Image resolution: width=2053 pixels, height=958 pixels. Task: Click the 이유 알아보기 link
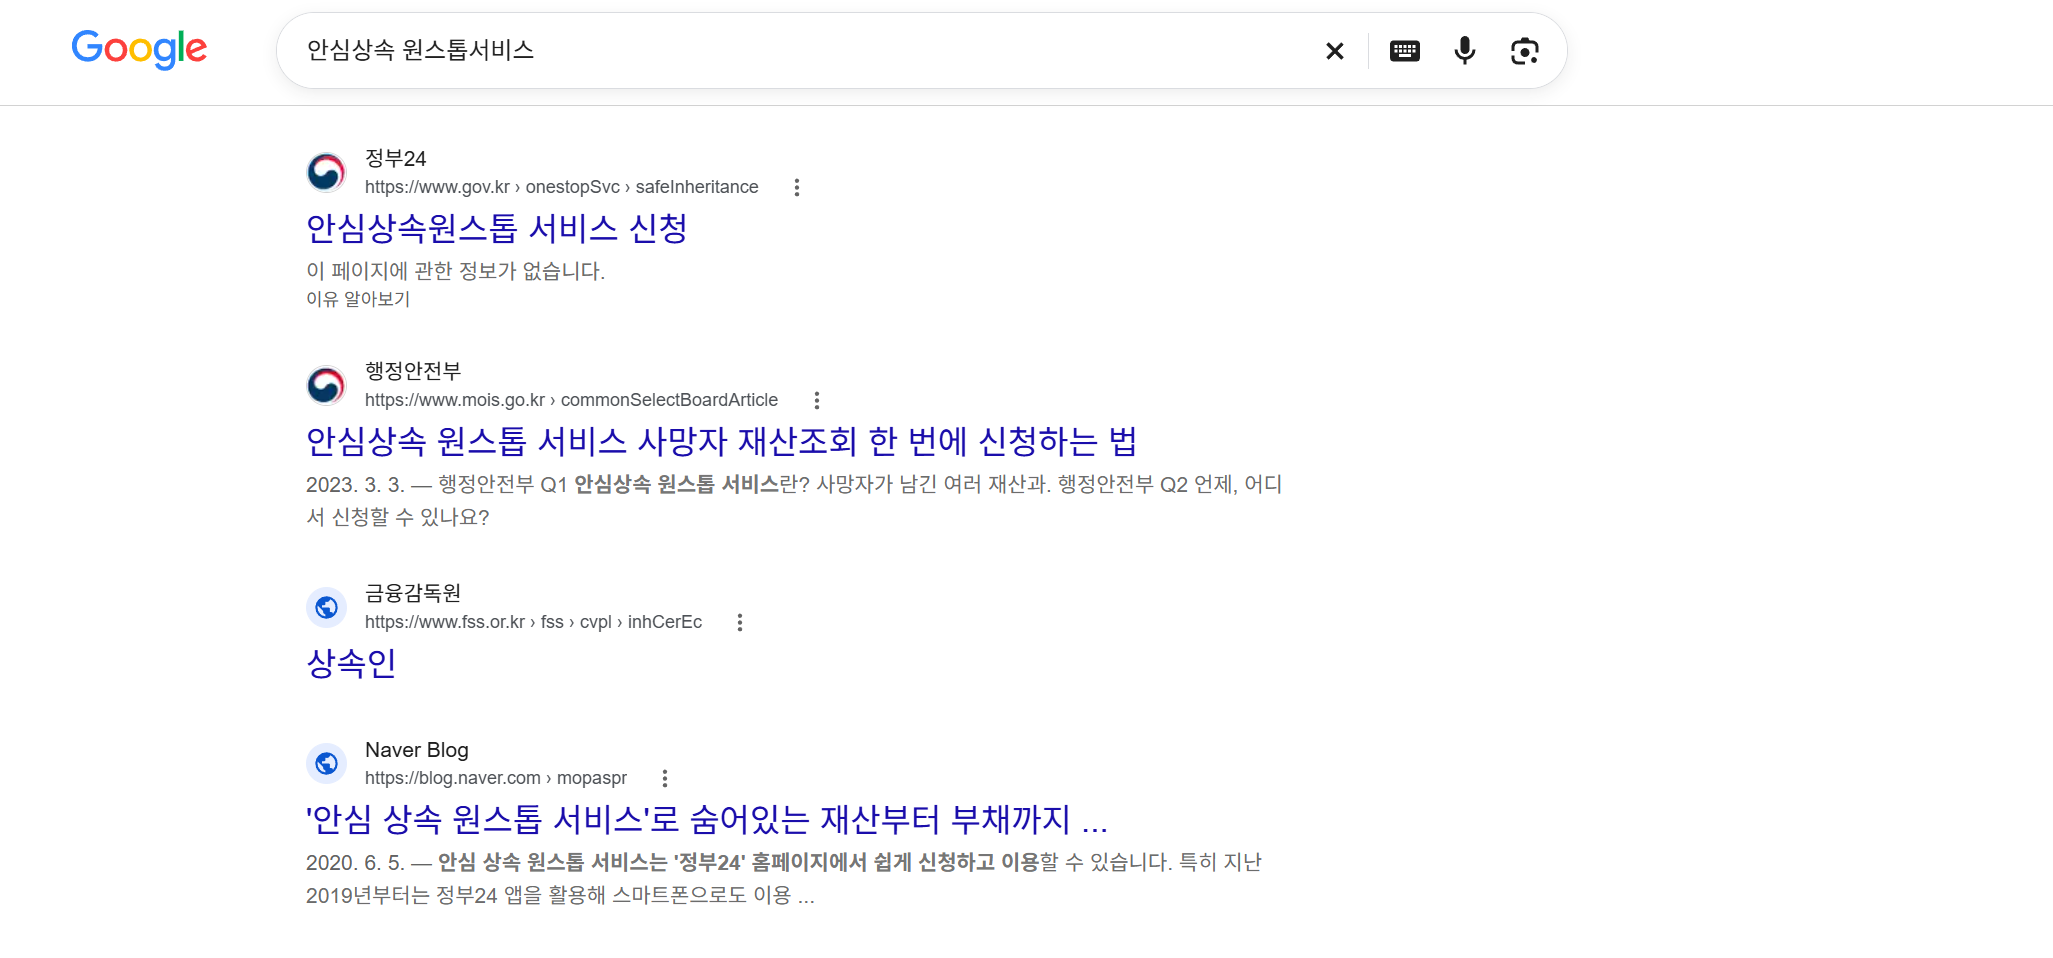[x=358, y=299]
